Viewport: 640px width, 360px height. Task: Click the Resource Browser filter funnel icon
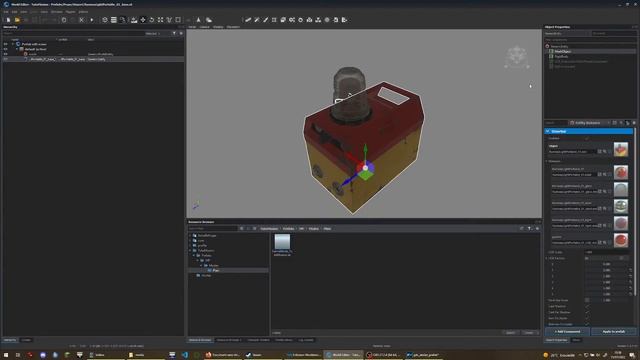pos(529,229)
